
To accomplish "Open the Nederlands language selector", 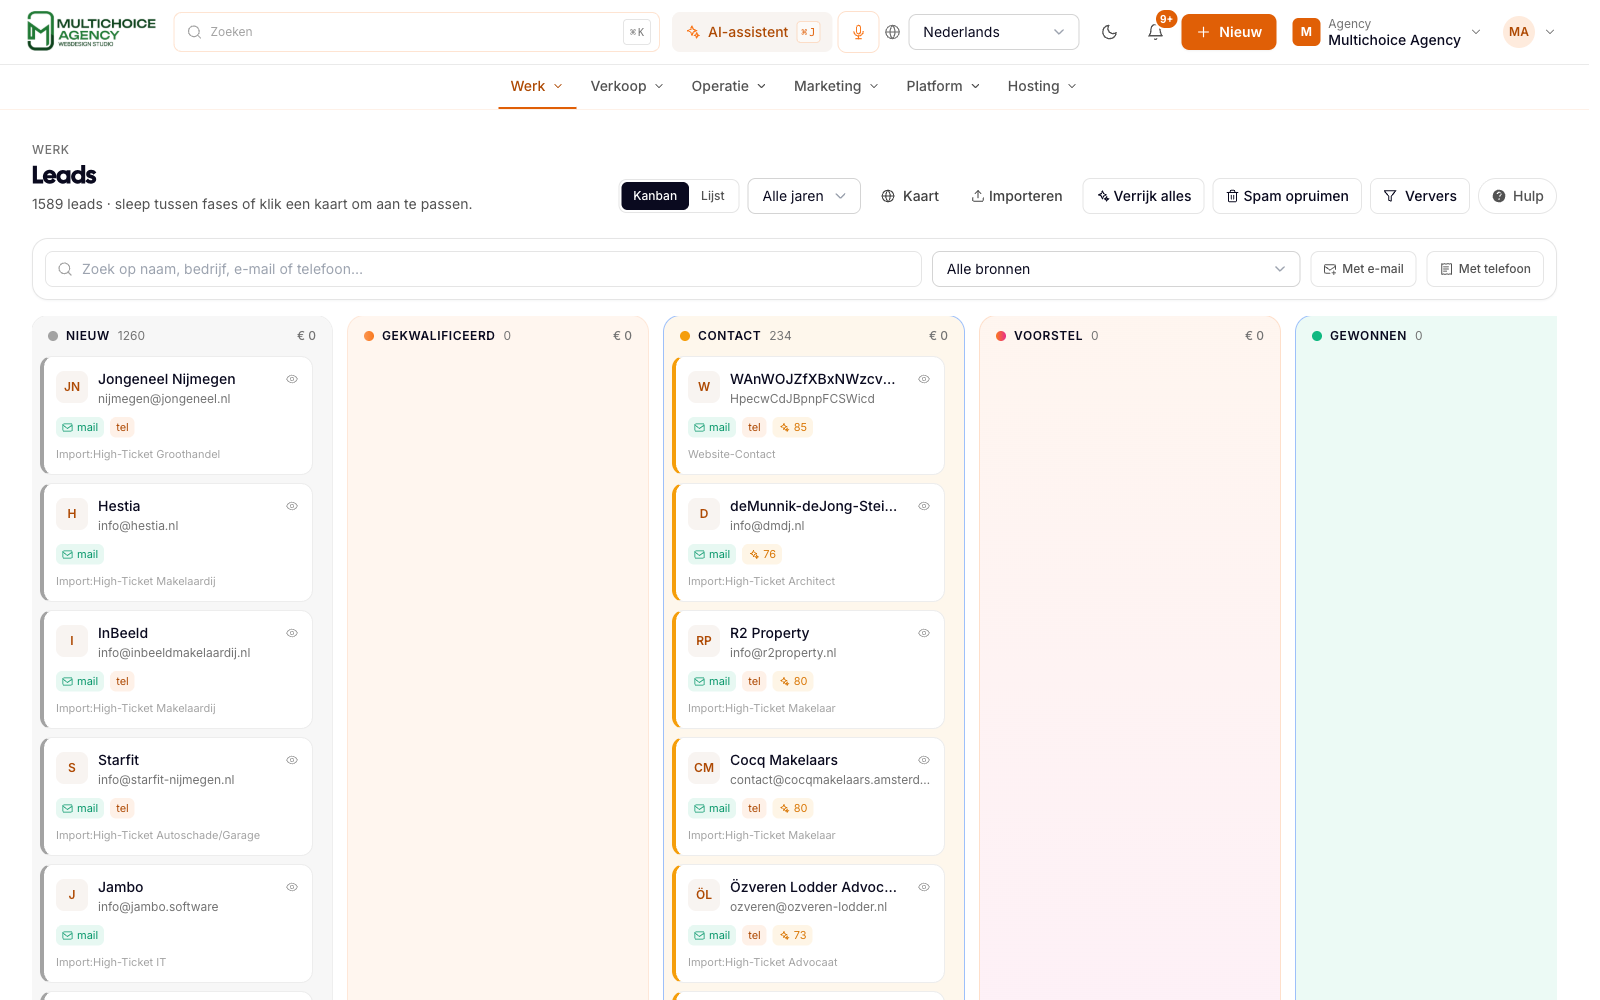I will (x=994, y=32).
